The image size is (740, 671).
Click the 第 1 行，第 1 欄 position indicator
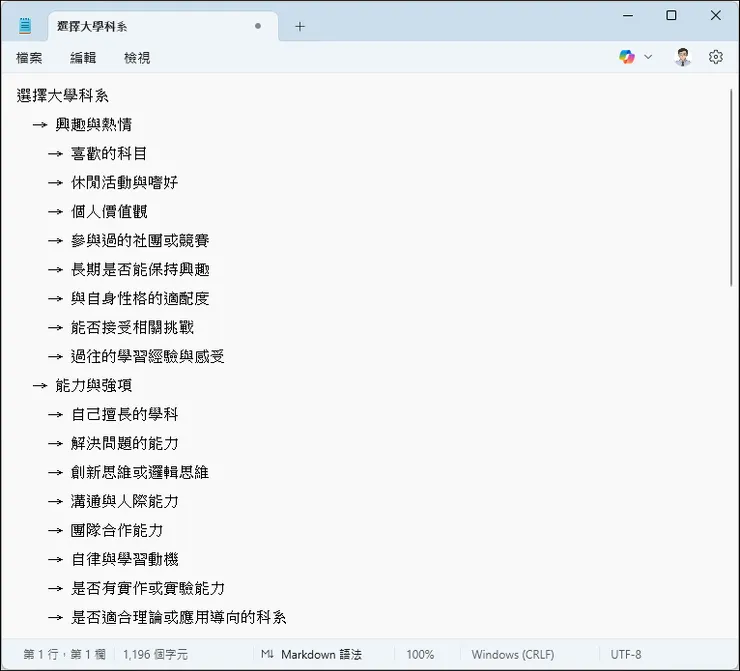tap(65, 654)
